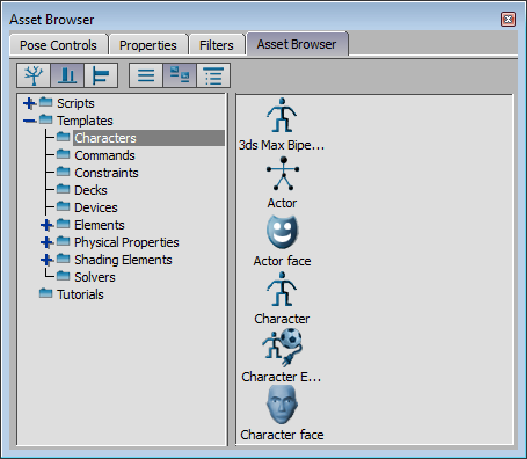The width and height of the screenshot is (527, 459).
Task: Expand the Scripts folder
Action: point(30,103)
